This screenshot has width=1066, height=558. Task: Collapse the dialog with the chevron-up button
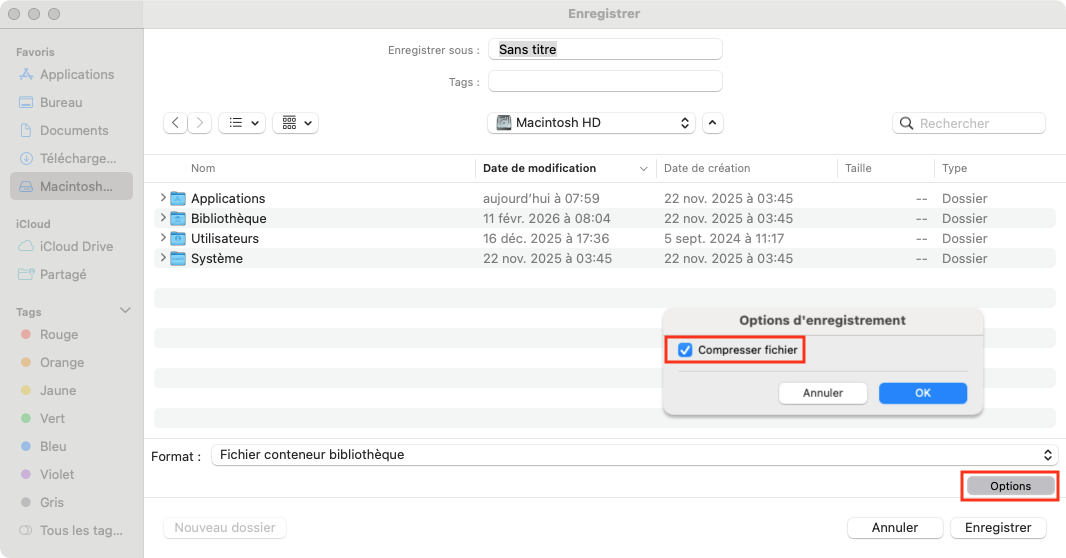click(x=712, y=123)
